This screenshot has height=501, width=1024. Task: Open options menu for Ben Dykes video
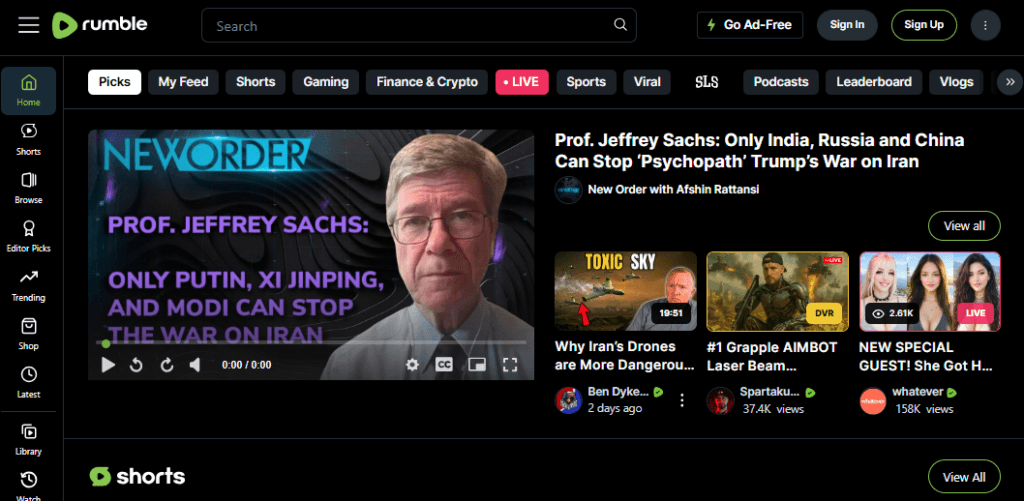click(682, 400)
